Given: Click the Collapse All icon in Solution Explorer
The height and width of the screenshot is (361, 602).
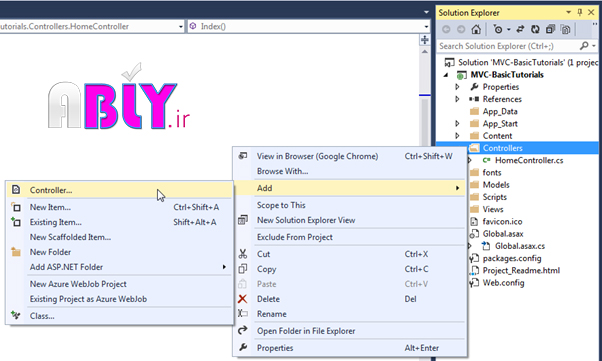Looking at the screenshot, I should [551, 29].
